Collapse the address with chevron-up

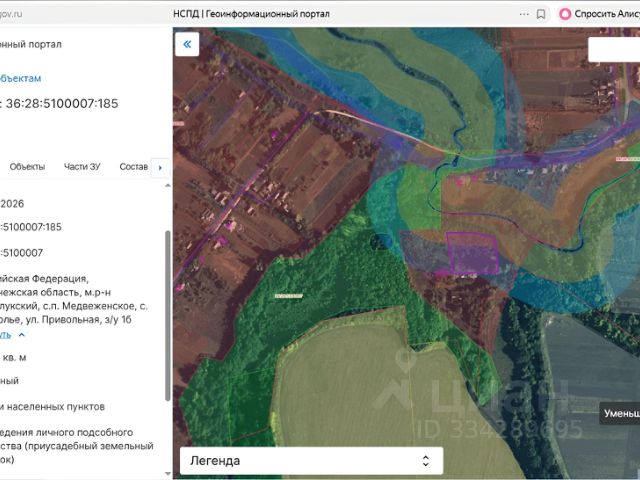(x=22, y=335)
